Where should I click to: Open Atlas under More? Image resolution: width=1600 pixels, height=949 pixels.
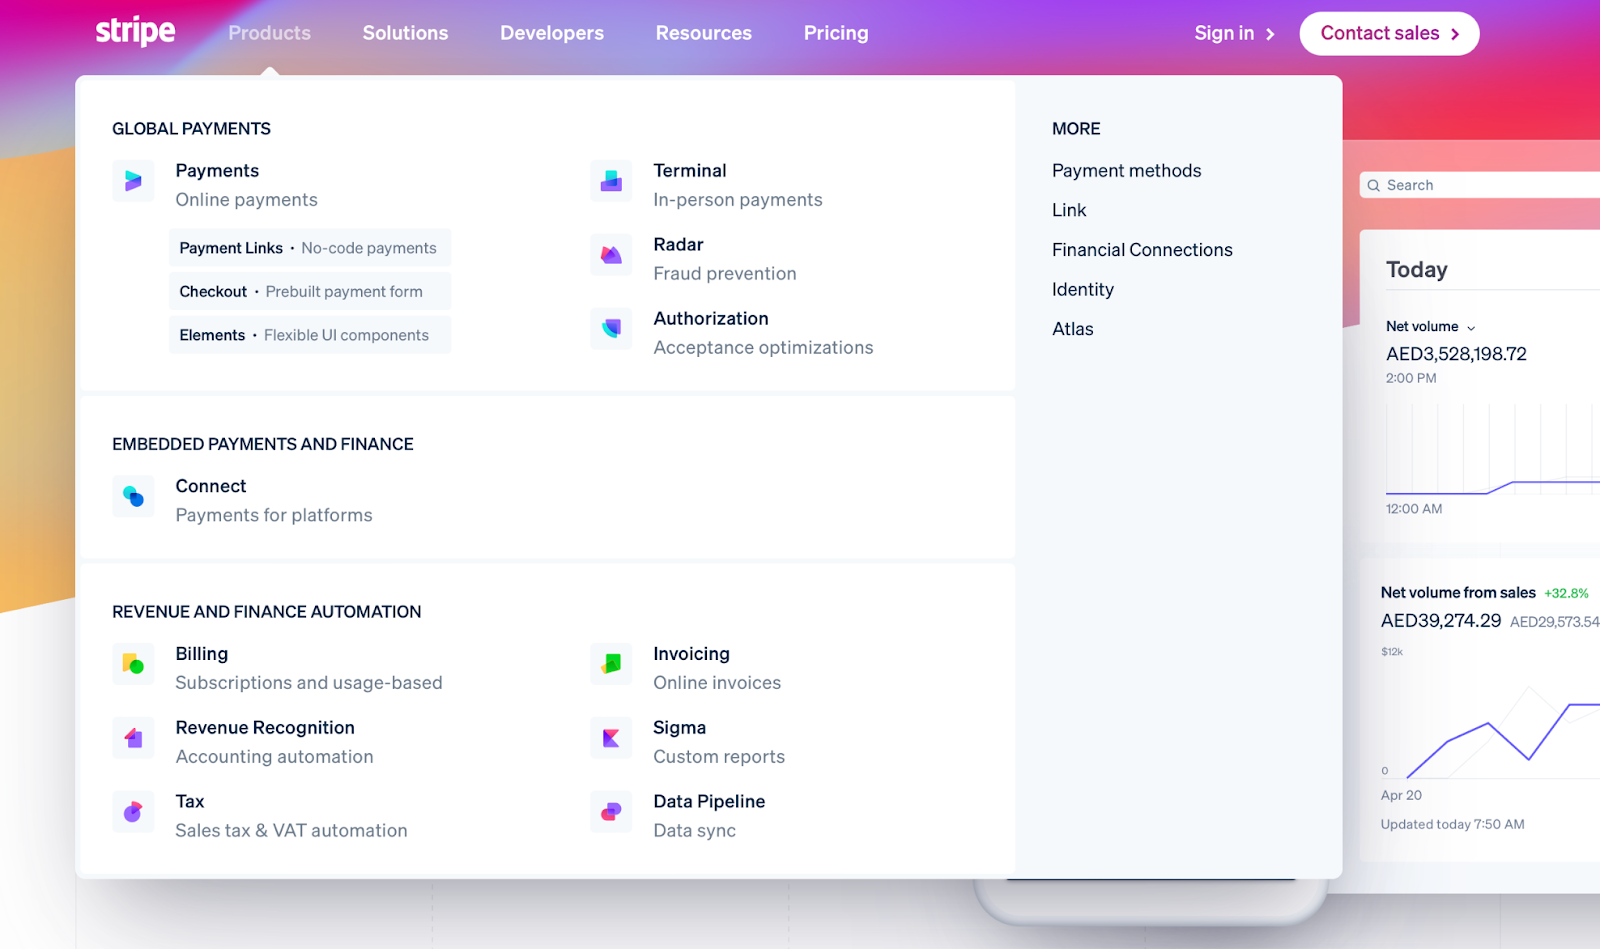[x=1073, y=329]
